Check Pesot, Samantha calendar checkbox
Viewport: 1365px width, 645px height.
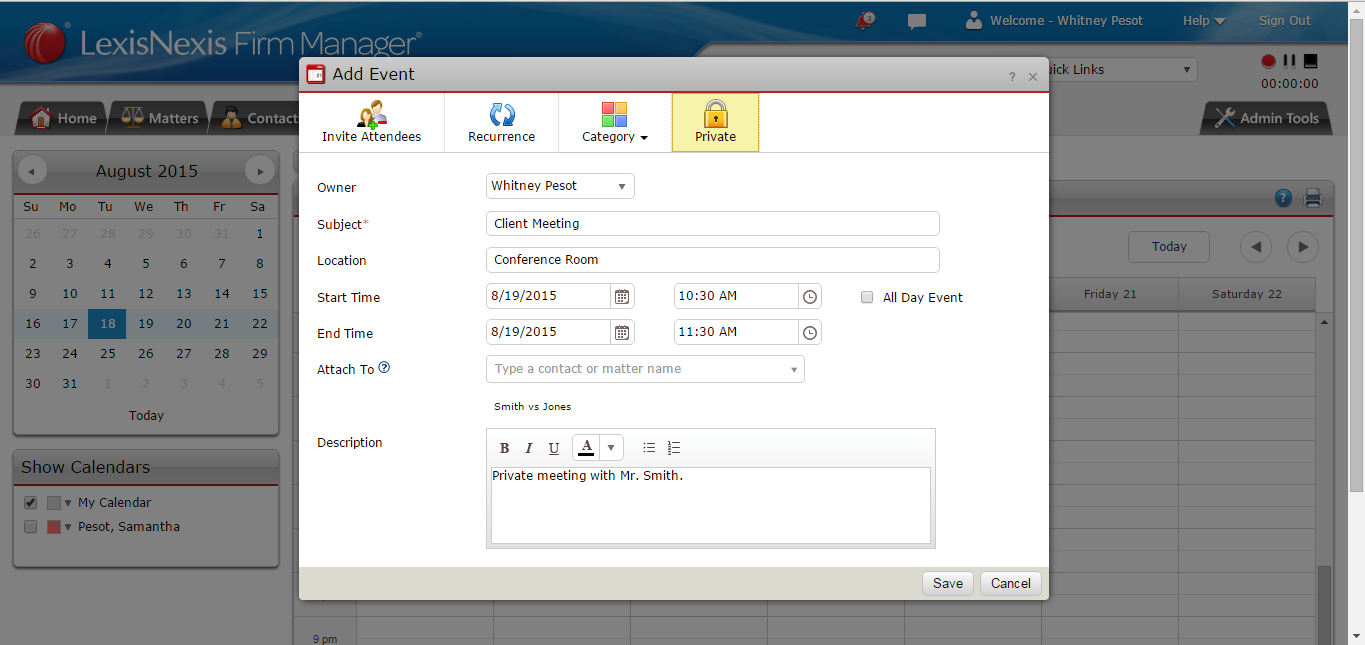click(x=31, y=526)
